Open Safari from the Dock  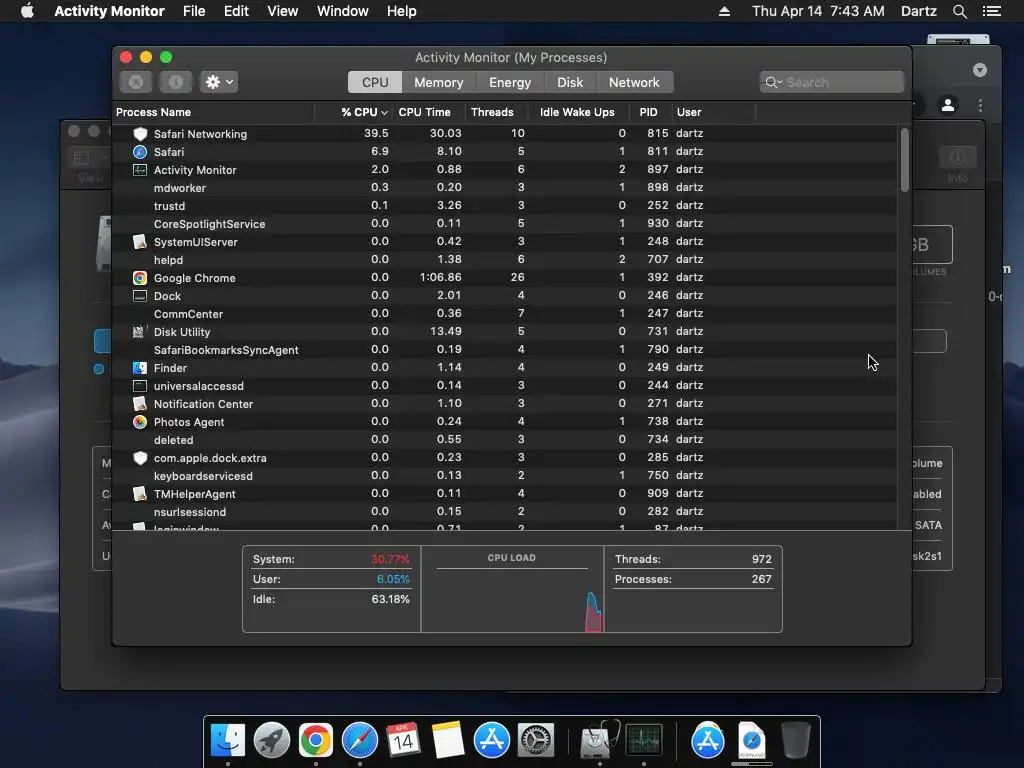[x=360, y=741]
